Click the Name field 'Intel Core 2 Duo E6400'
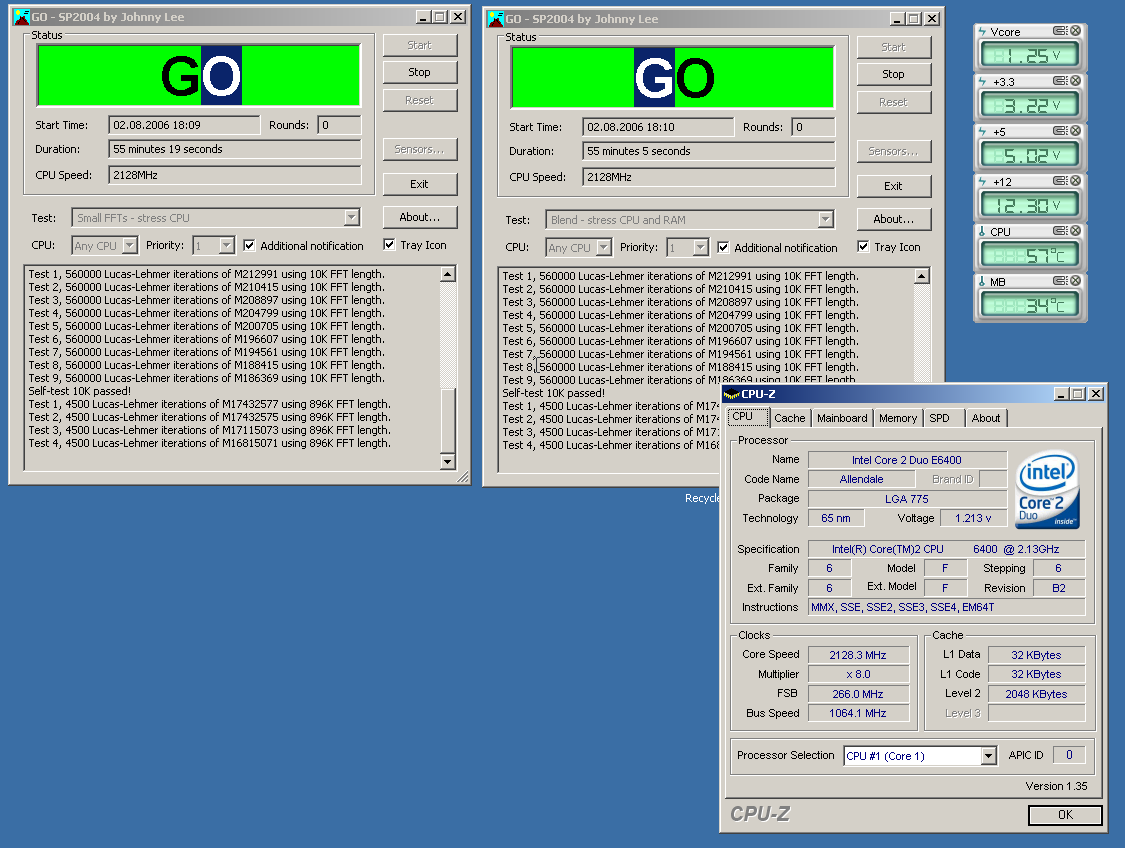 907,460
